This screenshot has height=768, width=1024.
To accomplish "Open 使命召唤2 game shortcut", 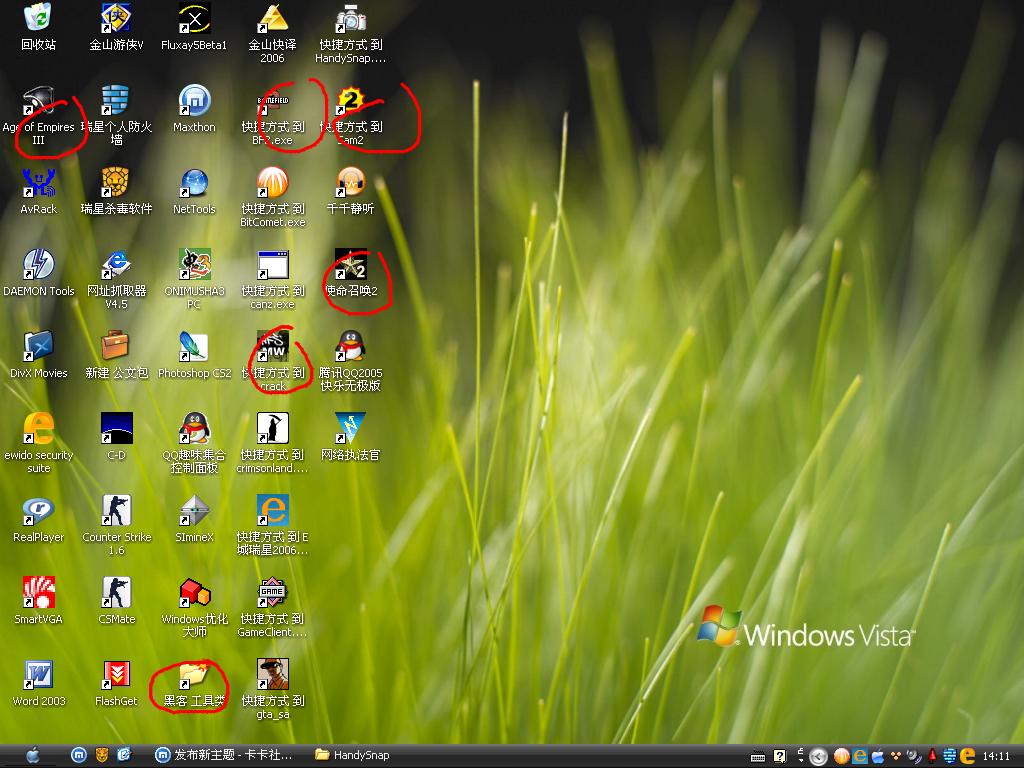I will (x=350, y=265).
